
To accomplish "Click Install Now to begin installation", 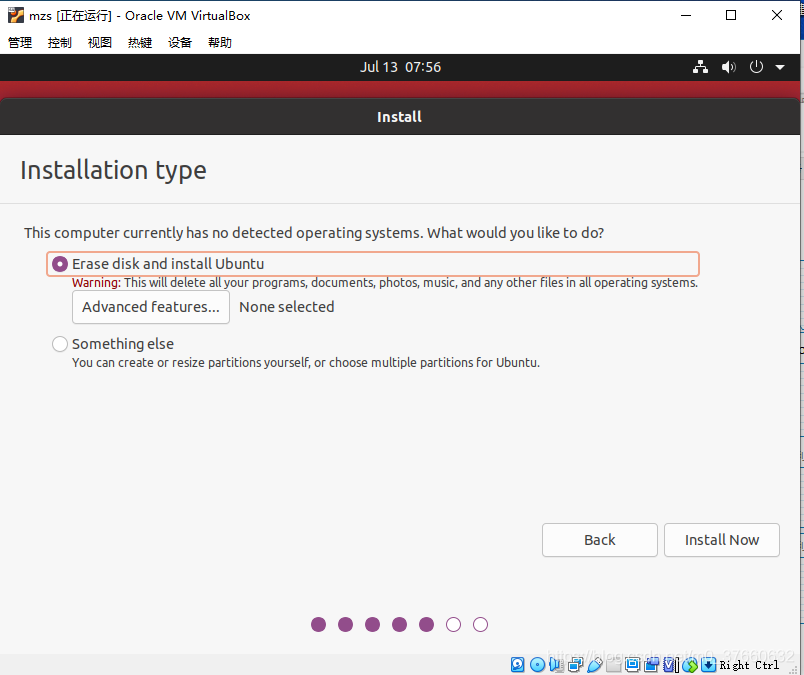I will [x=721, y=540].
